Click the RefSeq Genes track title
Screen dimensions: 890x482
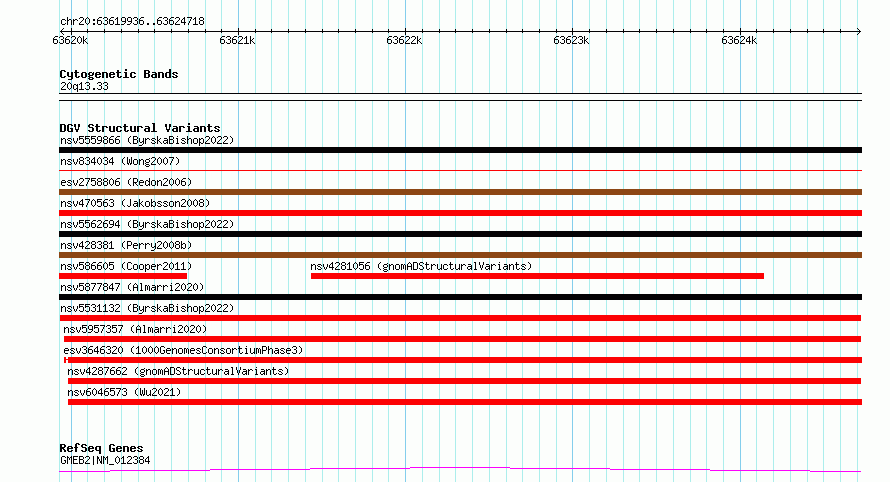click(101, 448)
